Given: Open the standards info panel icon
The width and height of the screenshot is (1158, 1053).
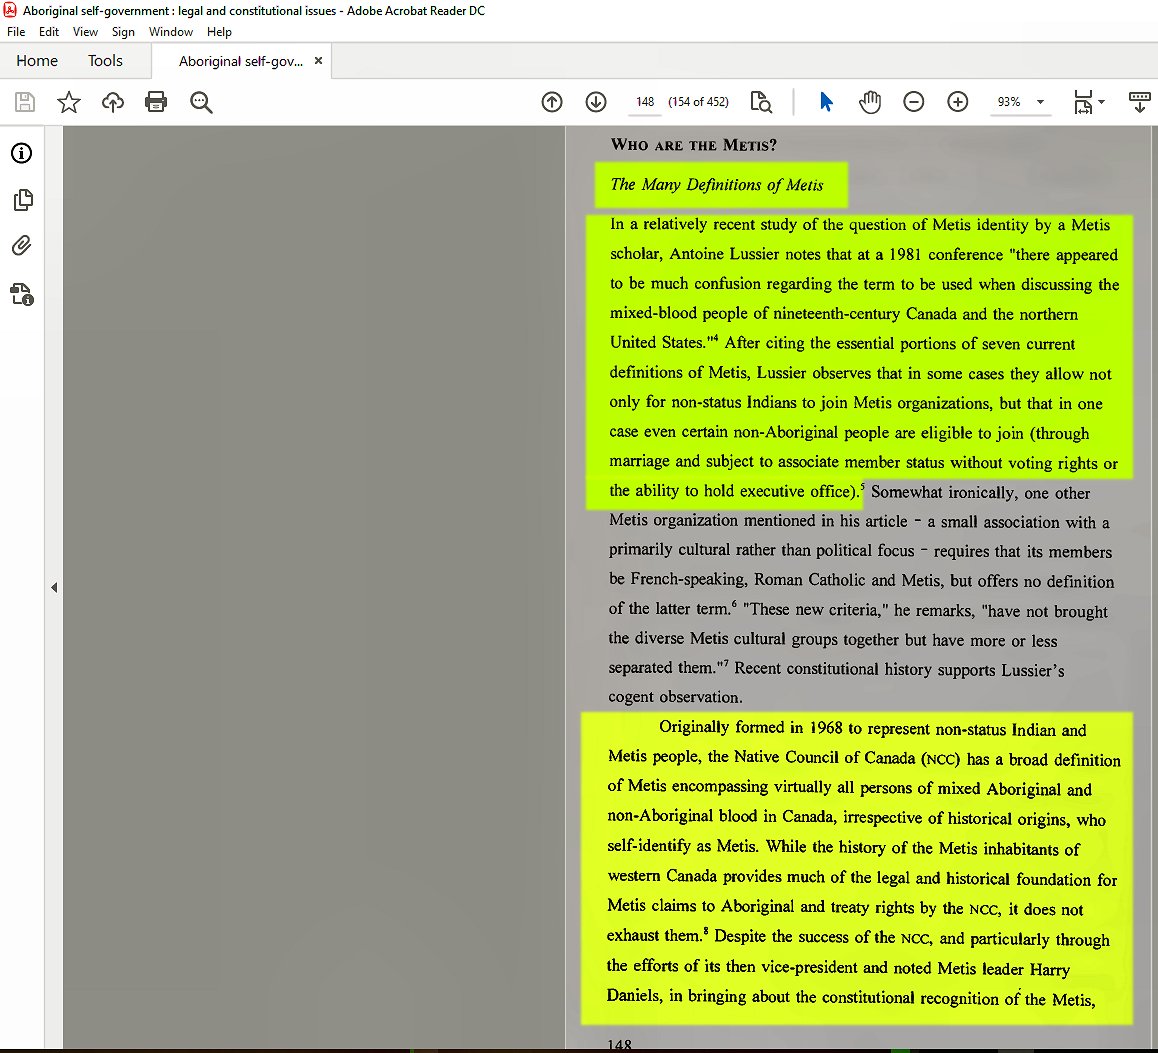Looking at the screenshot, I should [21, 295].
